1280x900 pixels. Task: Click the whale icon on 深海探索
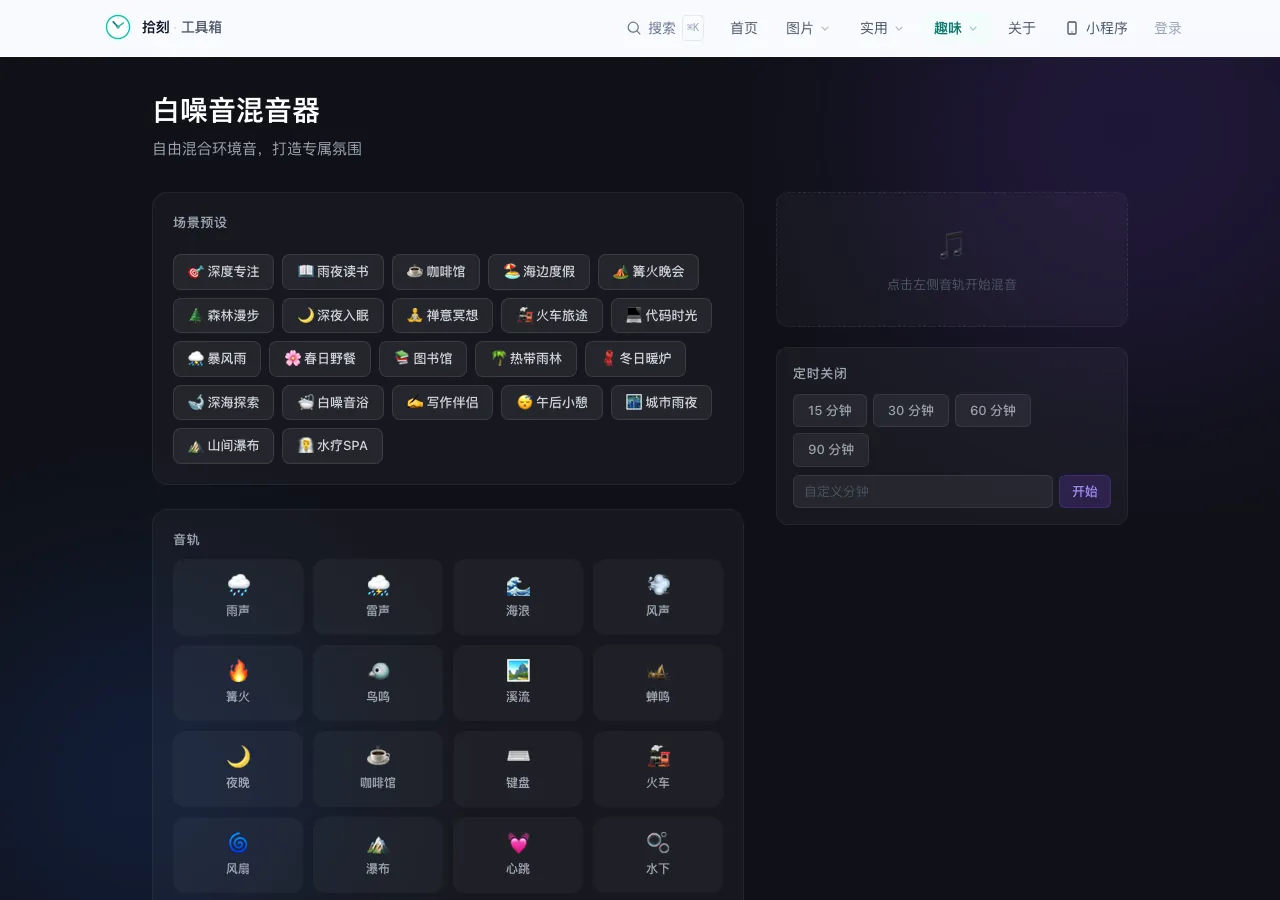click(196, 402)
